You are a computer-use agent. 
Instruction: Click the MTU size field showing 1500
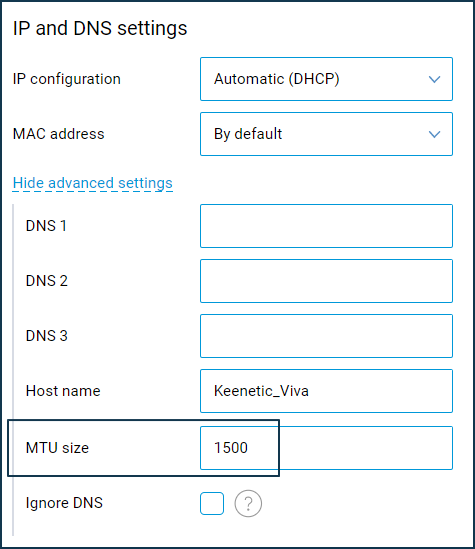coord(326,448)
